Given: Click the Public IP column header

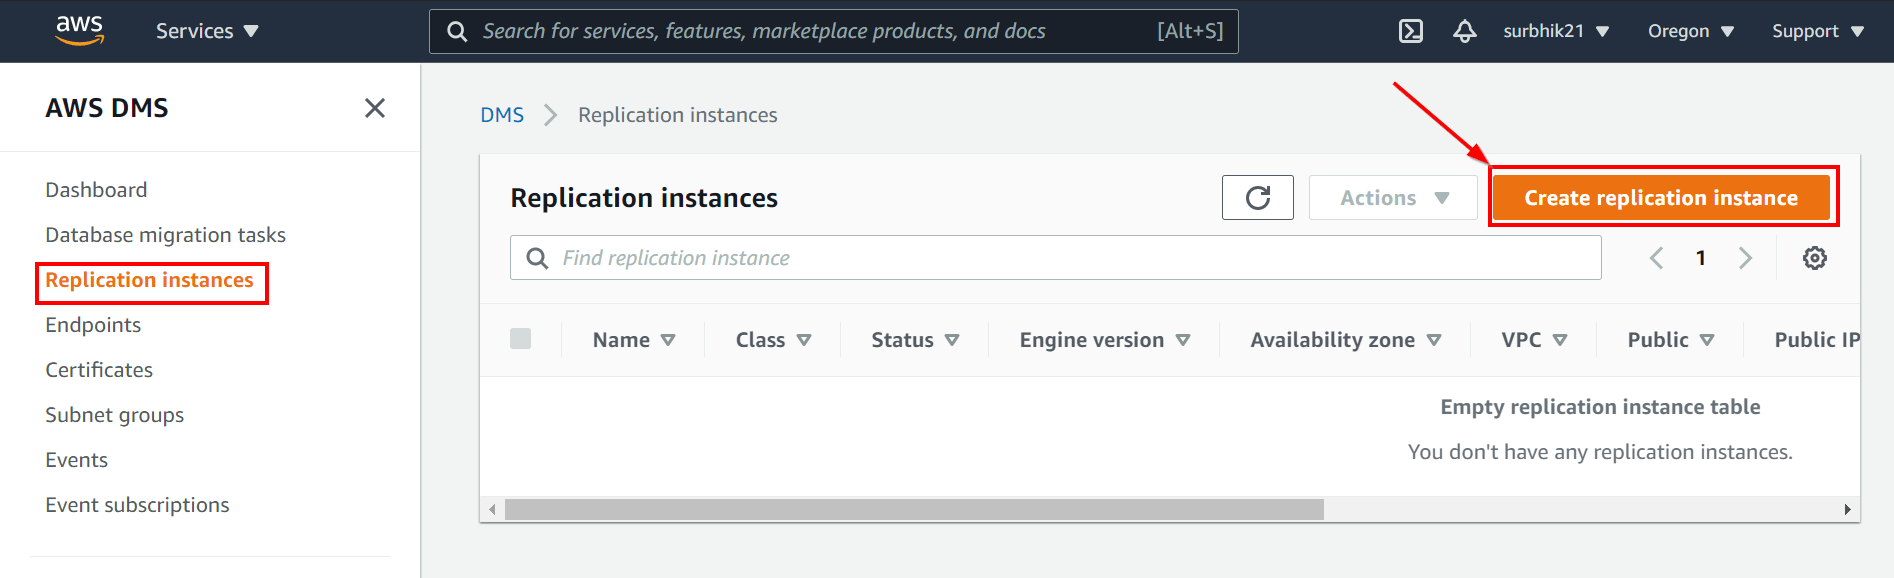Looking at the screenshot, I should click(1816, 340).
